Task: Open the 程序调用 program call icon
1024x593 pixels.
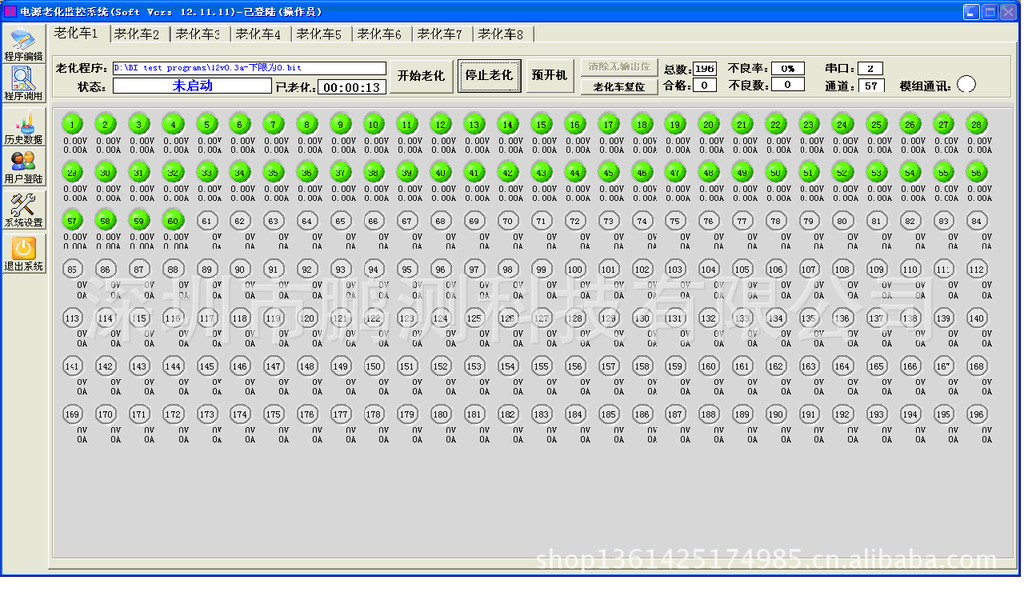Action: (x=24, y=84)
